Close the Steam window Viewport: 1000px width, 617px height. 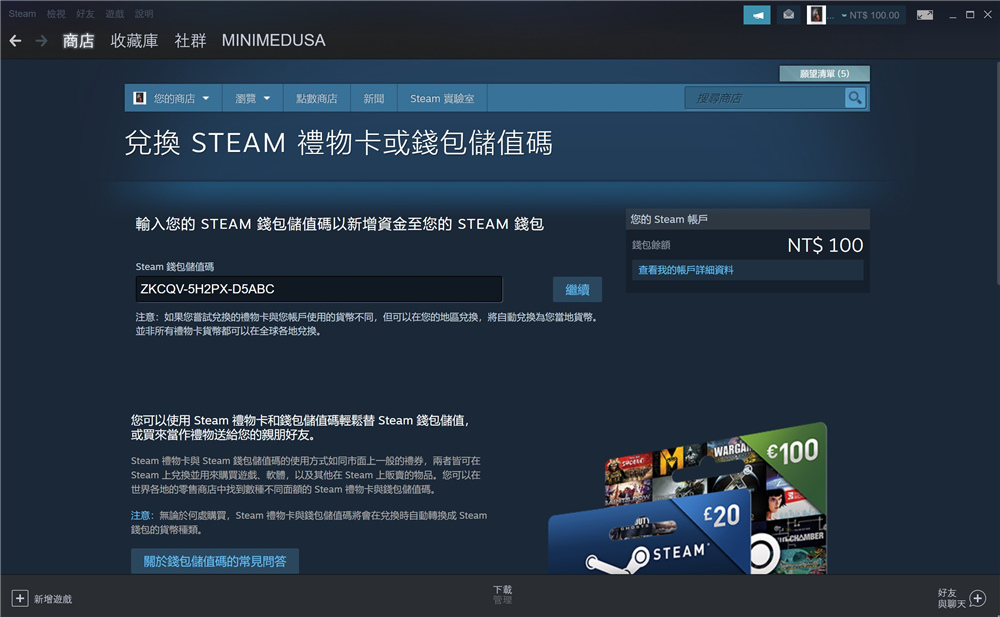tap(988, 15)
